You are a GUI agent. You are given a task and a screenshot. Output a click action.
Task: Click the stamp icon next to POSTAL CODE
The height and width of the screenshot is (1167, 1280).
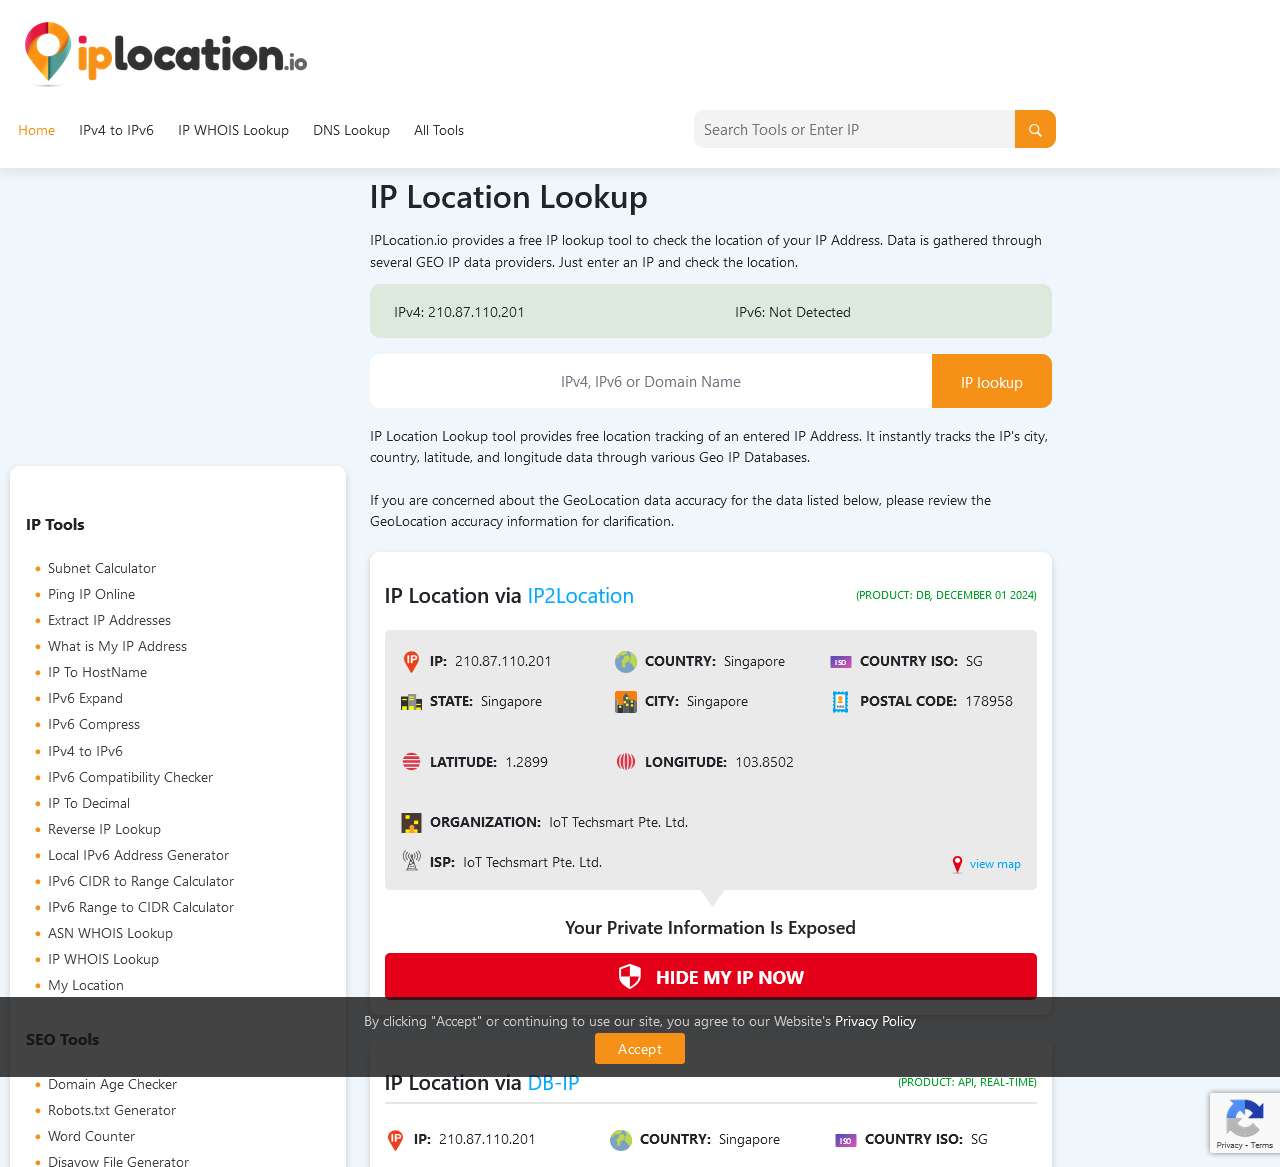pos(840,701)
